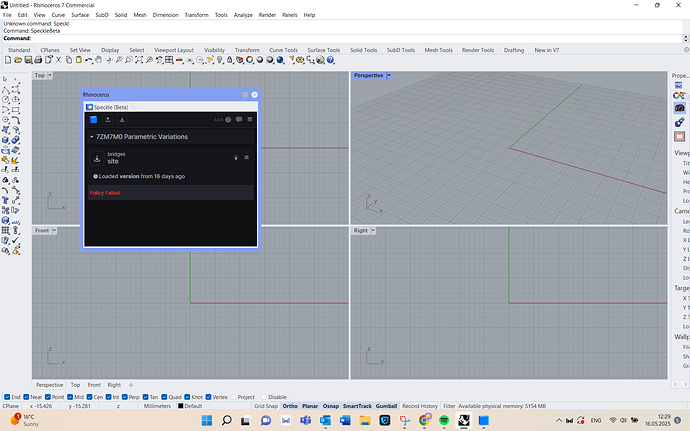Click the blue Render sphere icon

pos(280,60)
